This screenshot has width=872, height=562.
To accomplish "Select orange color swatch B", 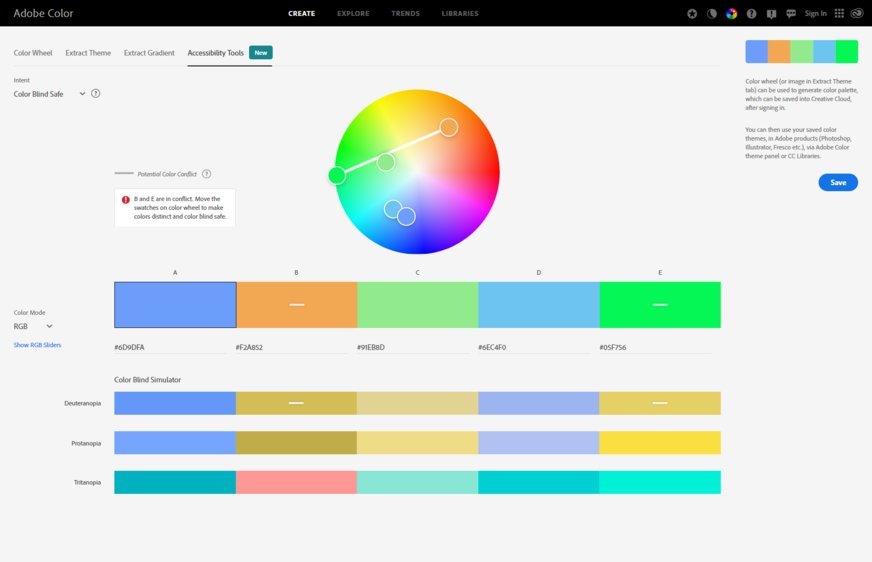I will [296, 304].
